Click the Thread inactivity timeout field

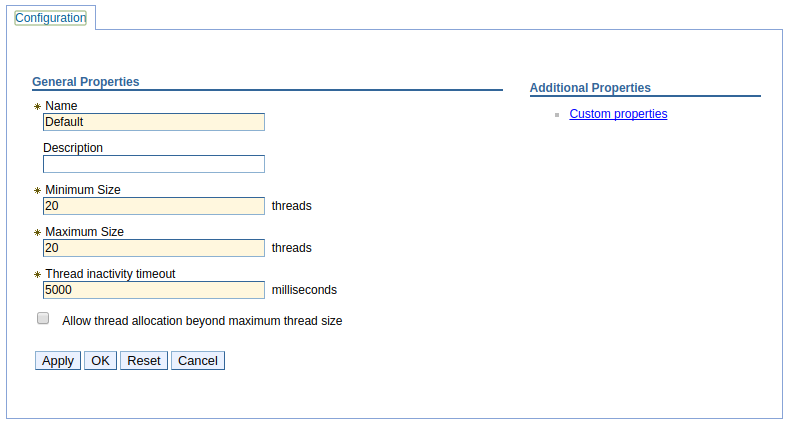pos(154,290)
